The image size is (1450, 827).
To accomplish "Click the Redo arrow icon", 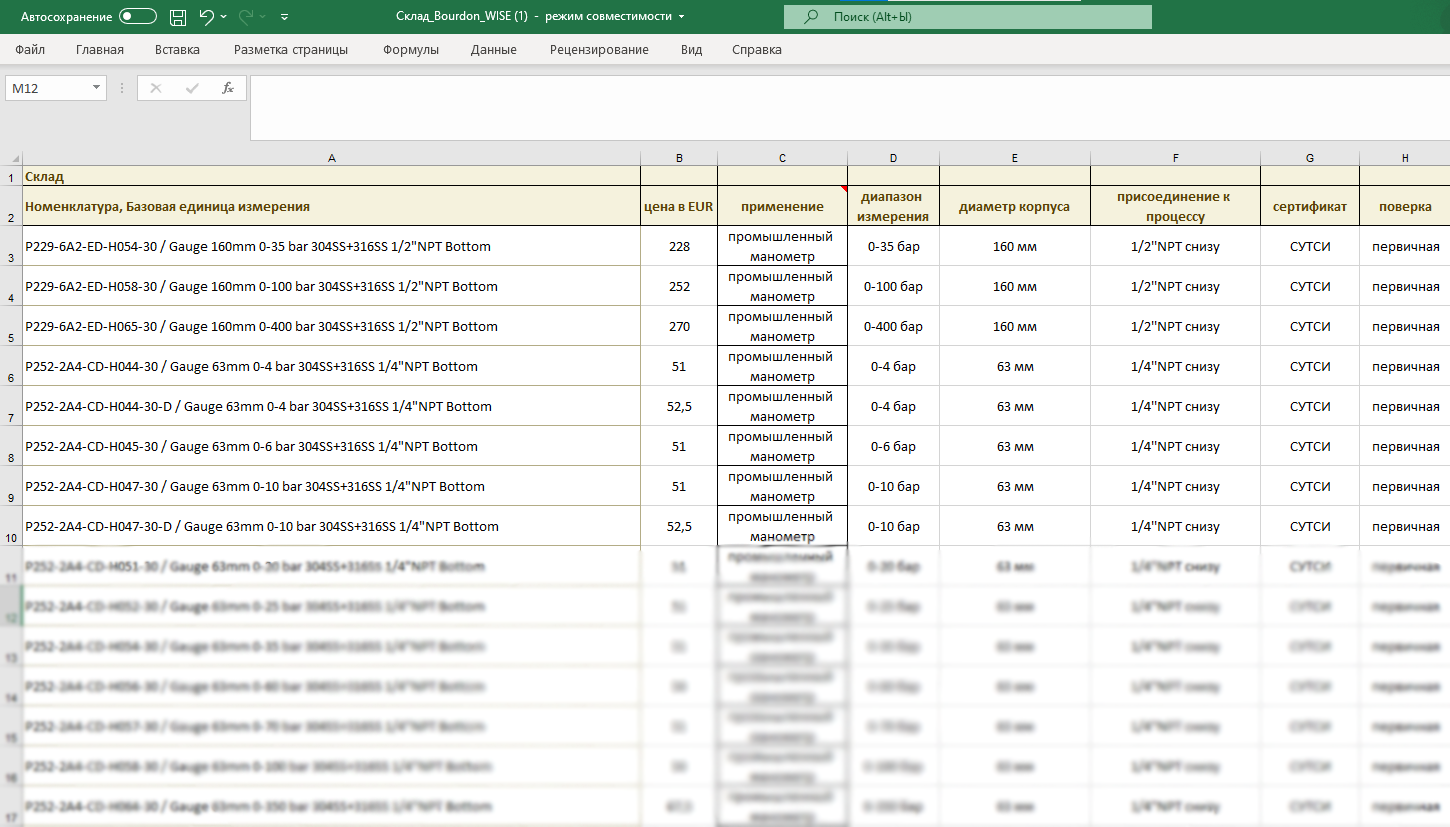I will click(x=245, y=17).
